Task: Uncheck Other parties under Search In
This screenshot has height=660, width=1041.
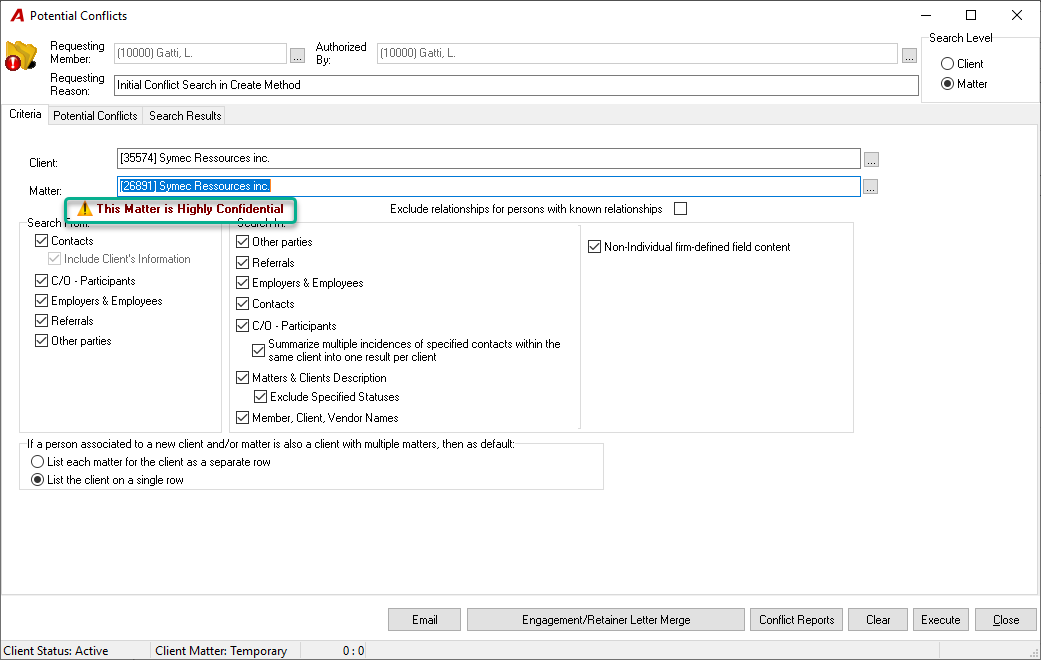Action: (x=242, y=242)
